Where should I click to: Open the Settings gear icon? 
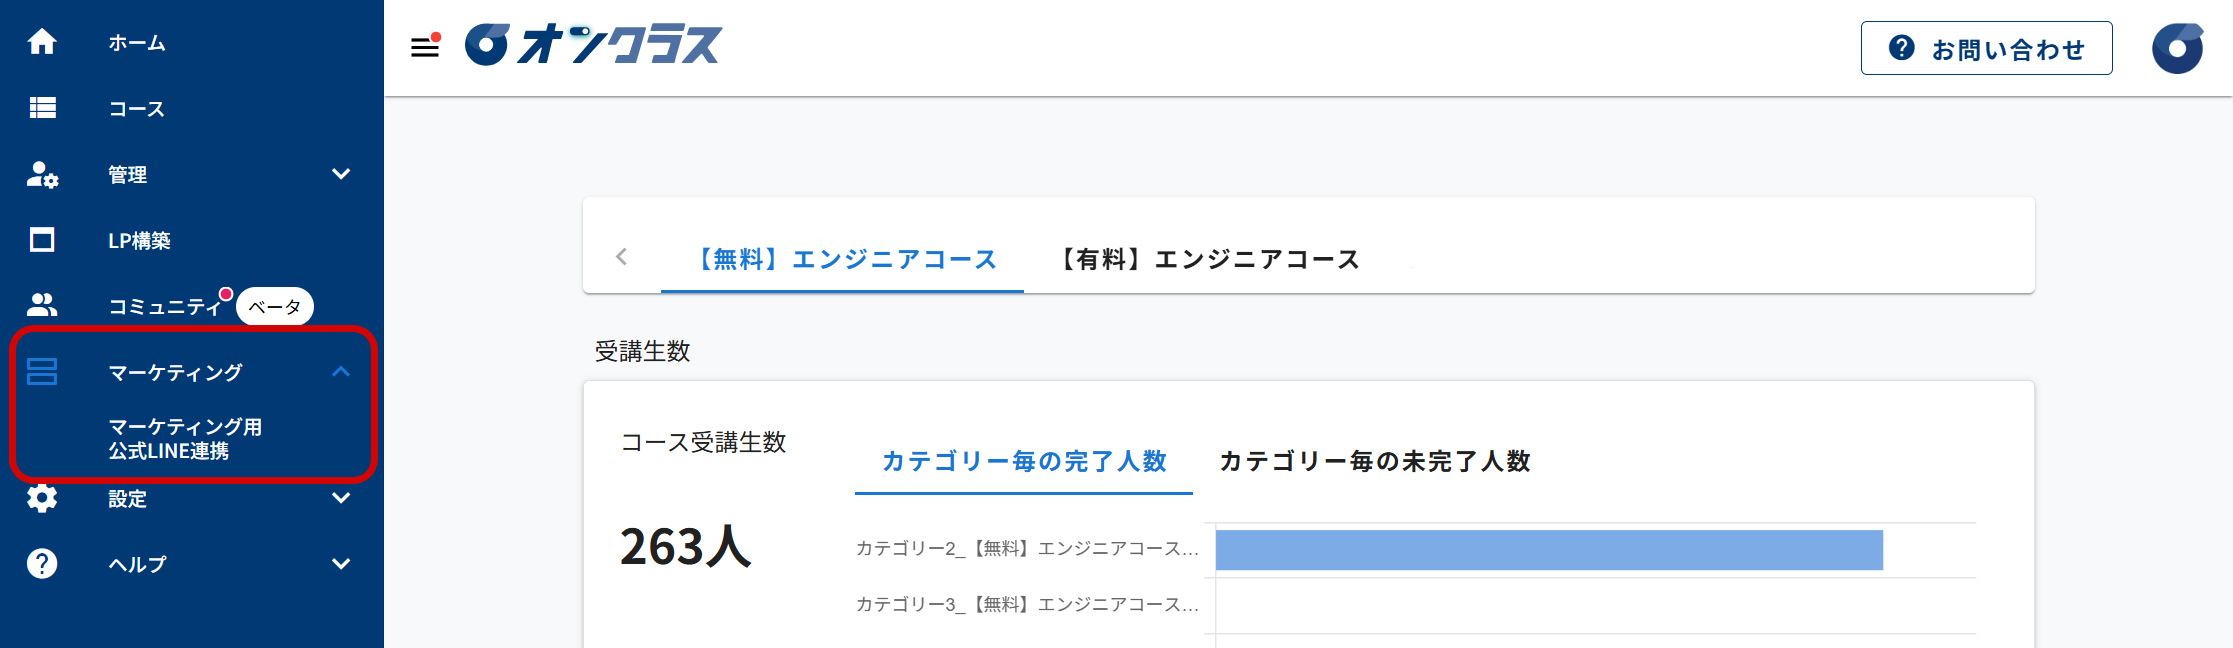pos(42,498)
